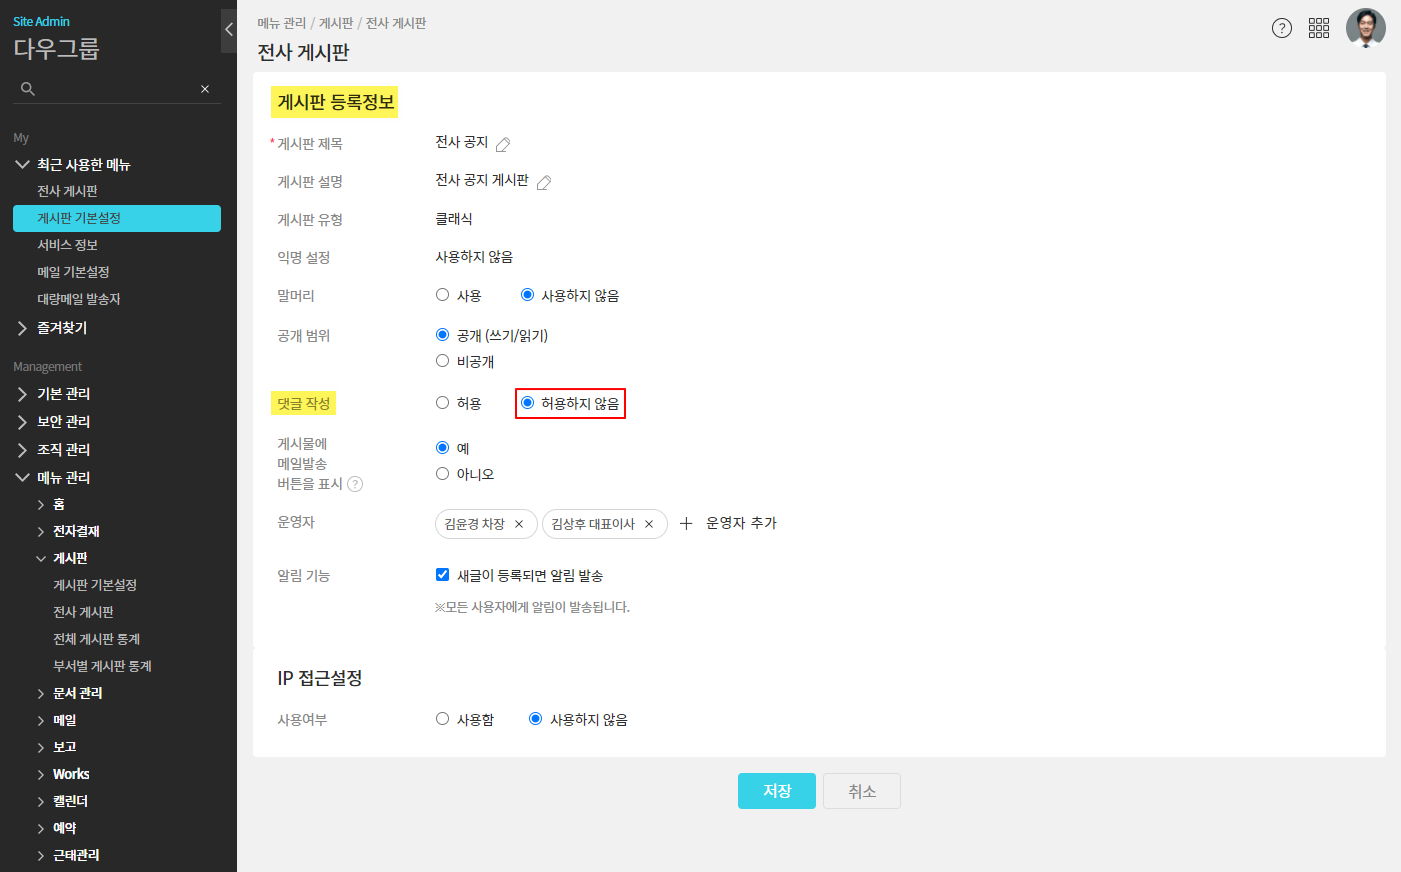
Task: Select 비공개 for 공개 범위
Action: tap(442, 361)
